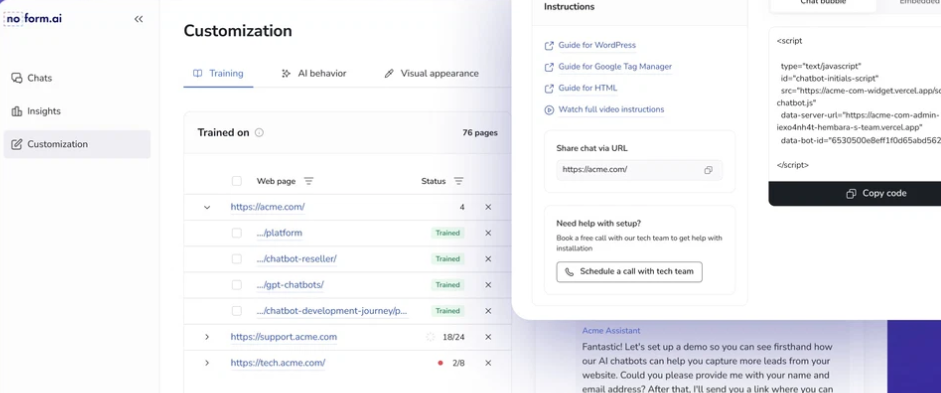The image size is (941, 393).
Task: Collapse the sidebar with double-chevron icon
Action: [139, 19]
